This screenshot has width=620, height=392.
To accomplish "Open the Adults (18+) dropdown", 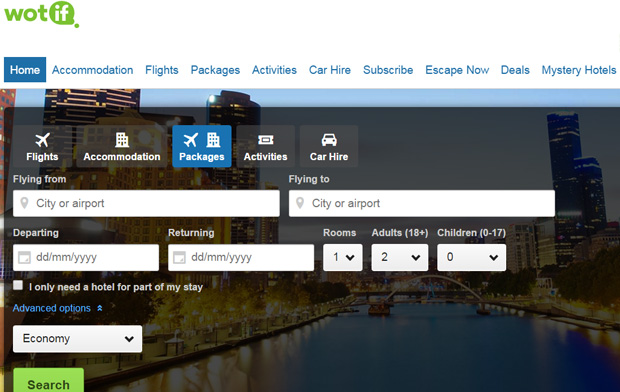I will [x=399, y=258].
